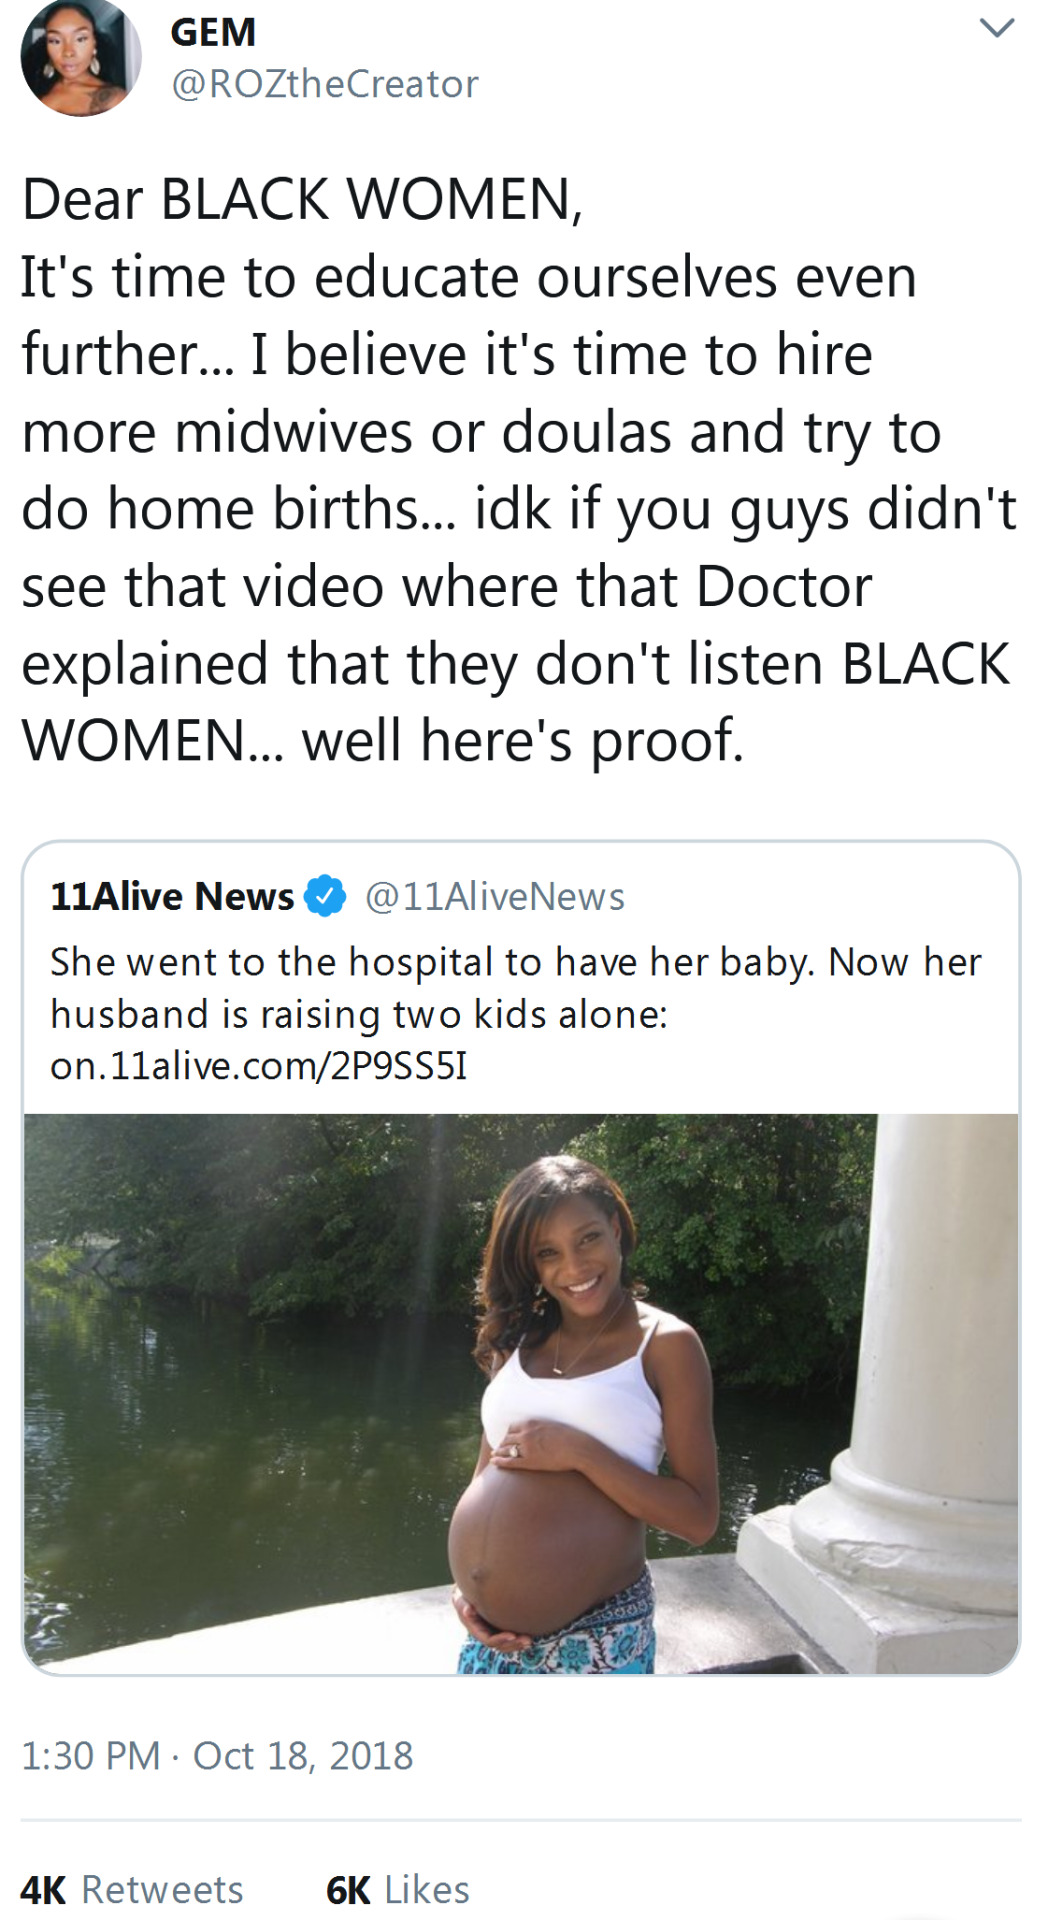Click the @11AliveNews handle
Viewport: 1048px width, 1920px height.
click(495, 896)
